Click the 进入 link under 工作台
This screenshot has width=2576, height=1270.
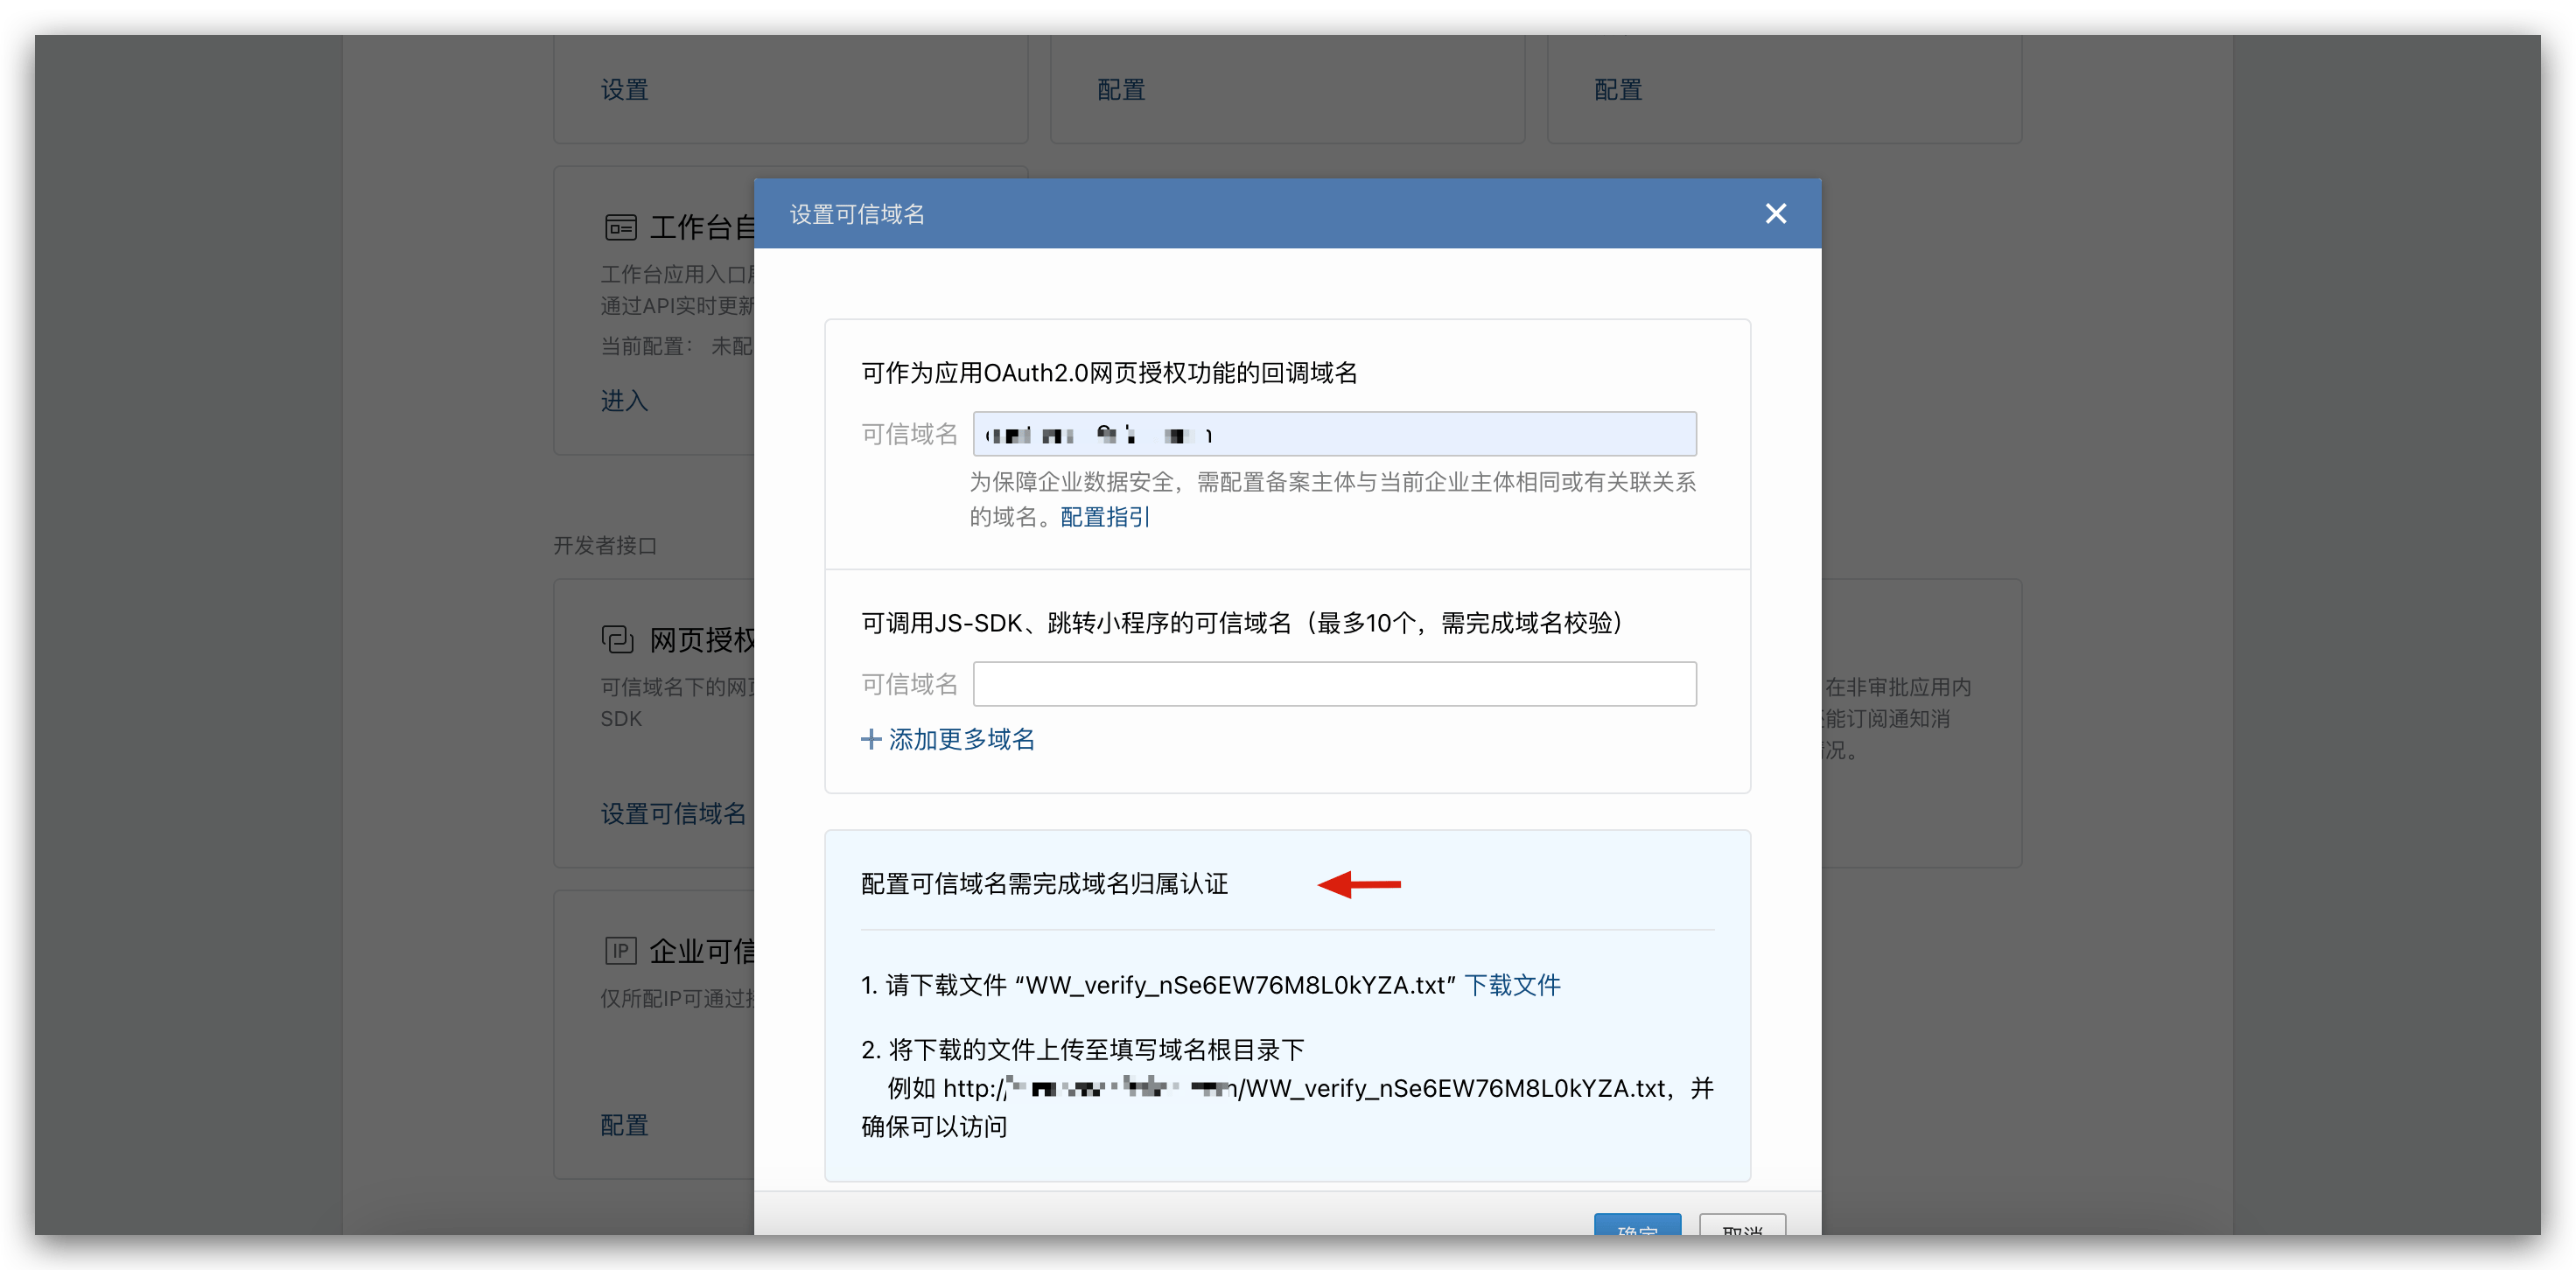click(x=624, y=401)
